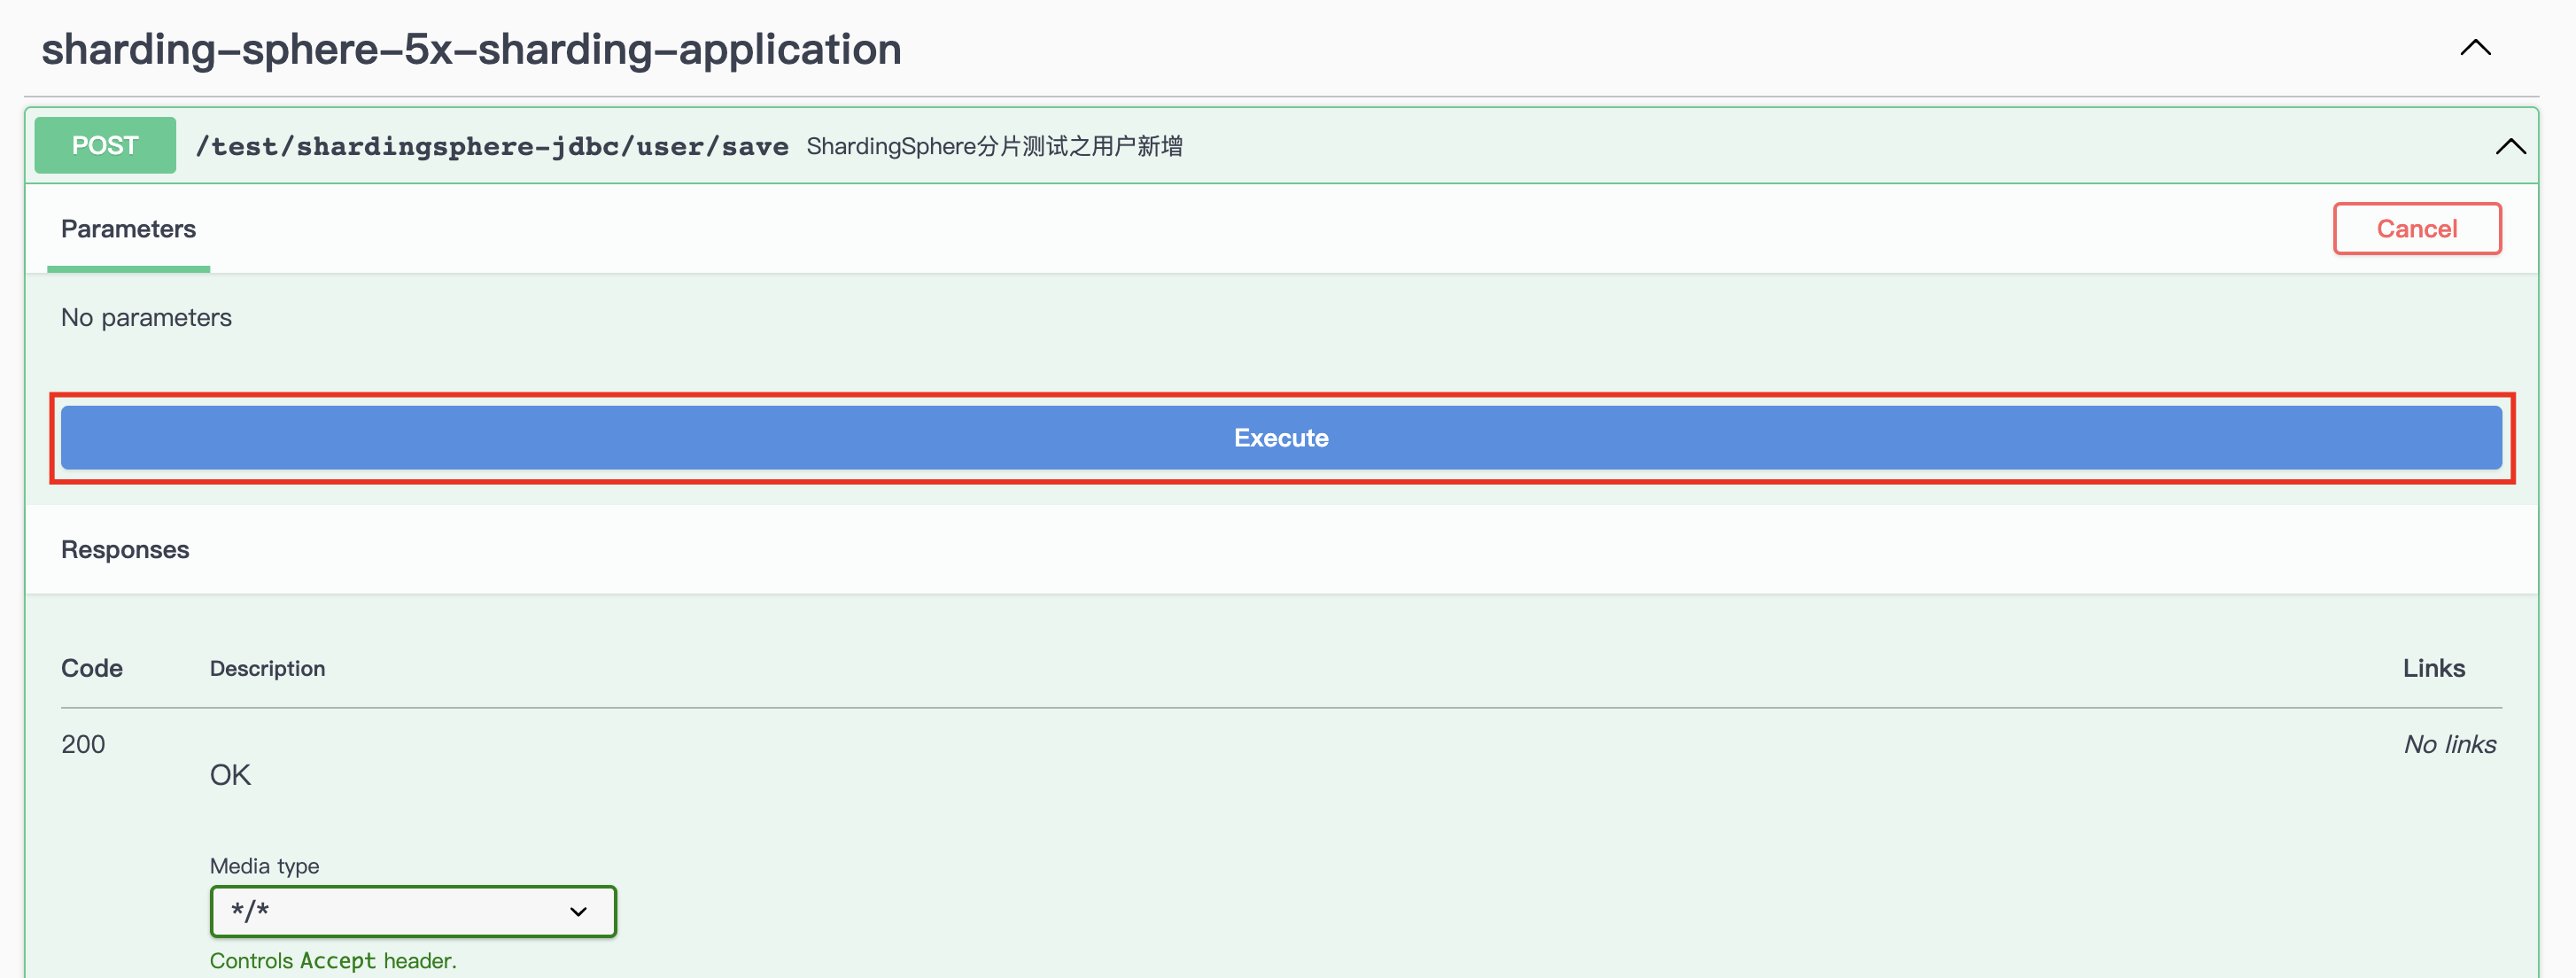Click the green POST method badge
2576x978 pixels.
(x=104, y=145)
